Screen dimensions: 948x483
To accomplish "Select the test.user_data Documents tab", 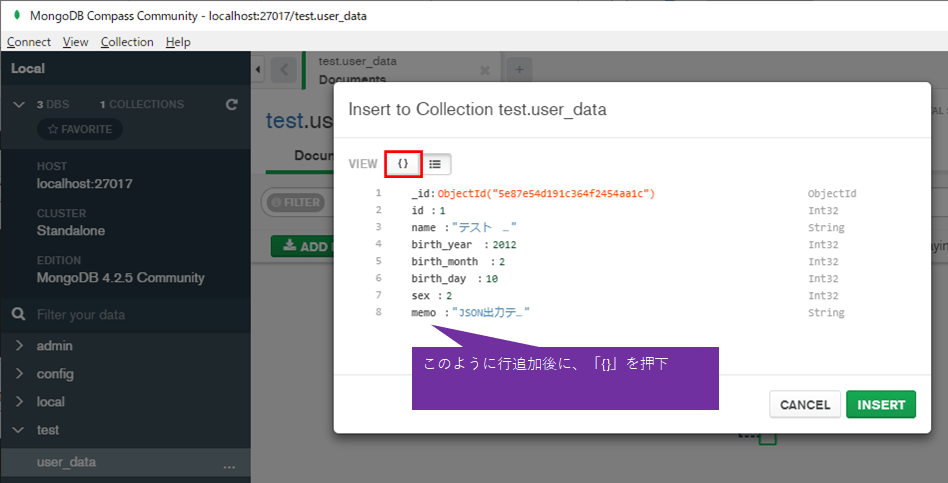I will tap(401, 70).
